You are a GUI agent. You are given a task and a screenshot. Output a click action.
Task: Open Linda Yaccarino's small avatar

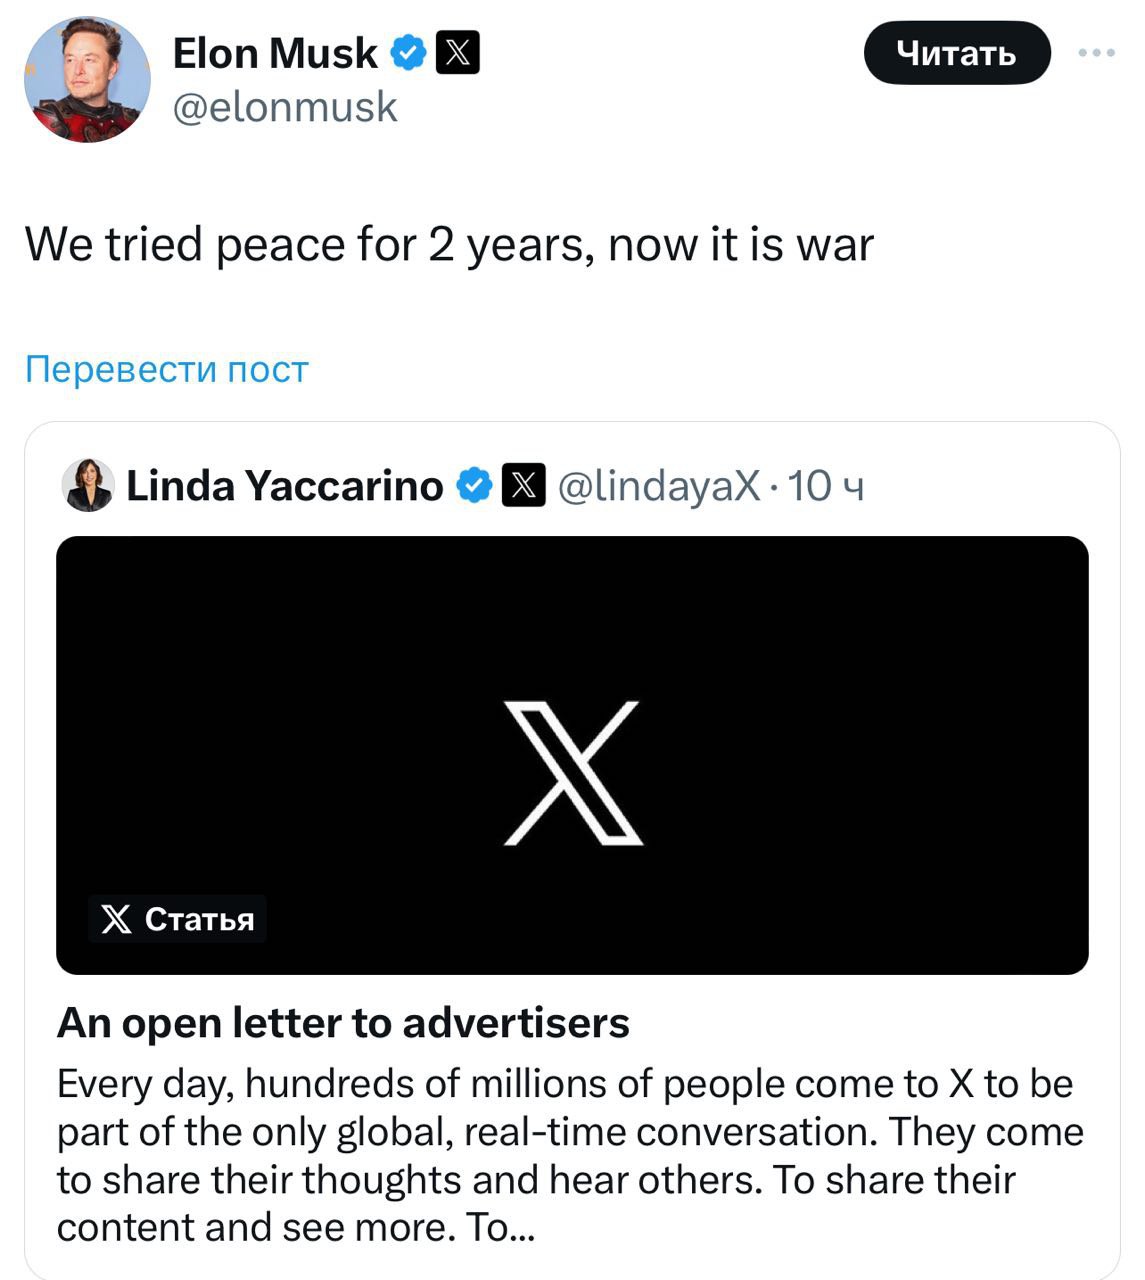88,486
